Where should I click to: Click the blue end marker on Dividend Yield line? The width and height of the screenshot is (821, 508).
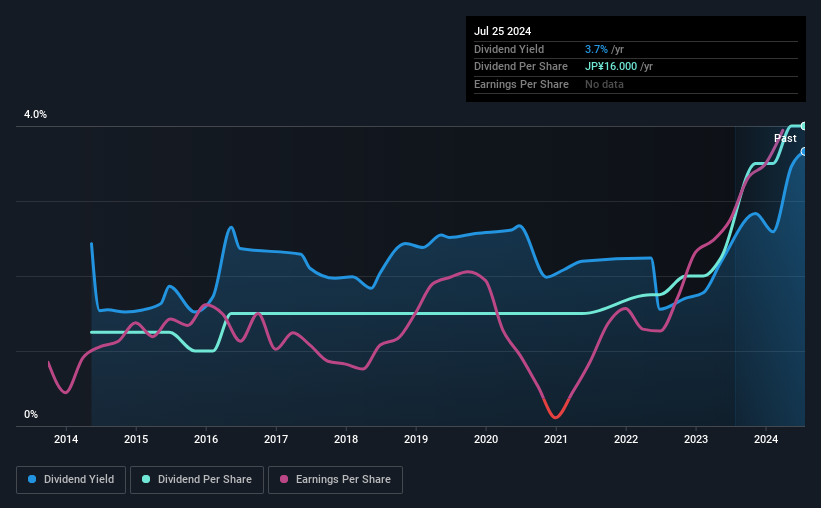[804, 151]
